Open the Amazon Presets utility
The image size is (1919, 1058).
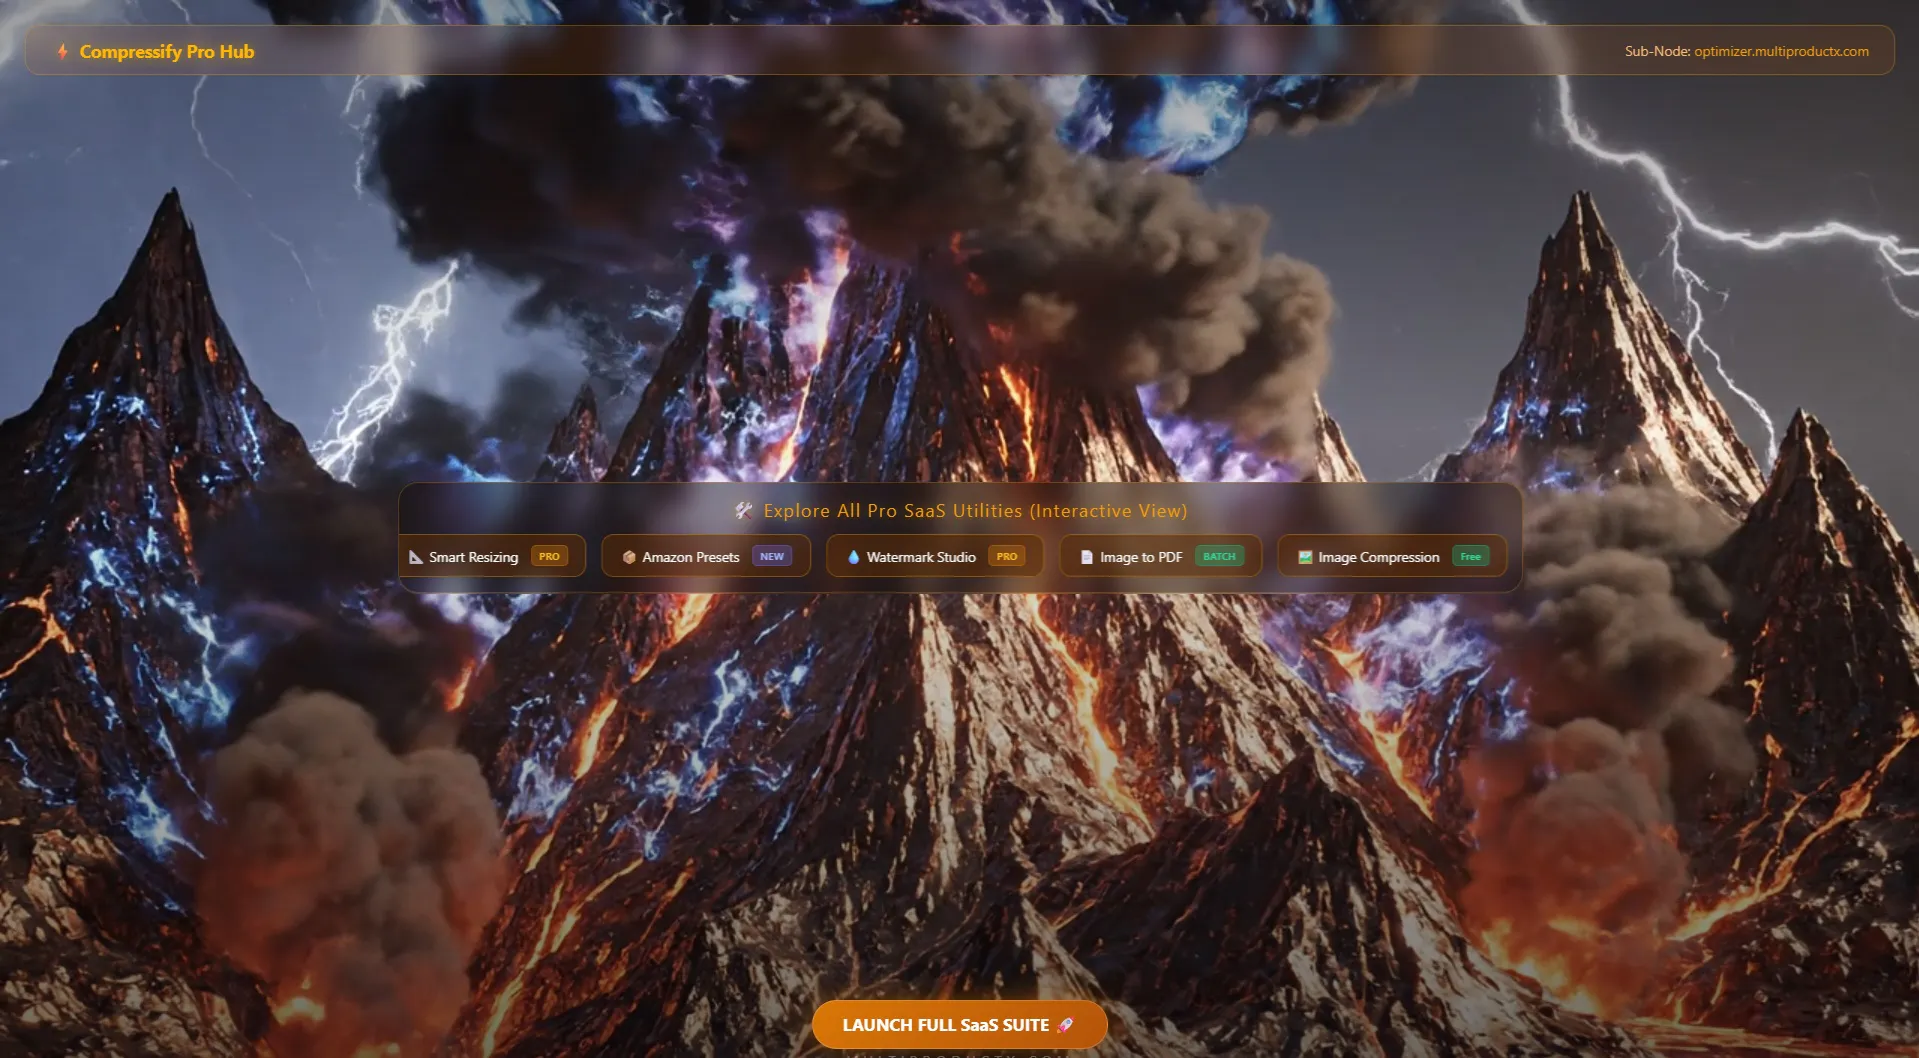[x=705, y=556]
